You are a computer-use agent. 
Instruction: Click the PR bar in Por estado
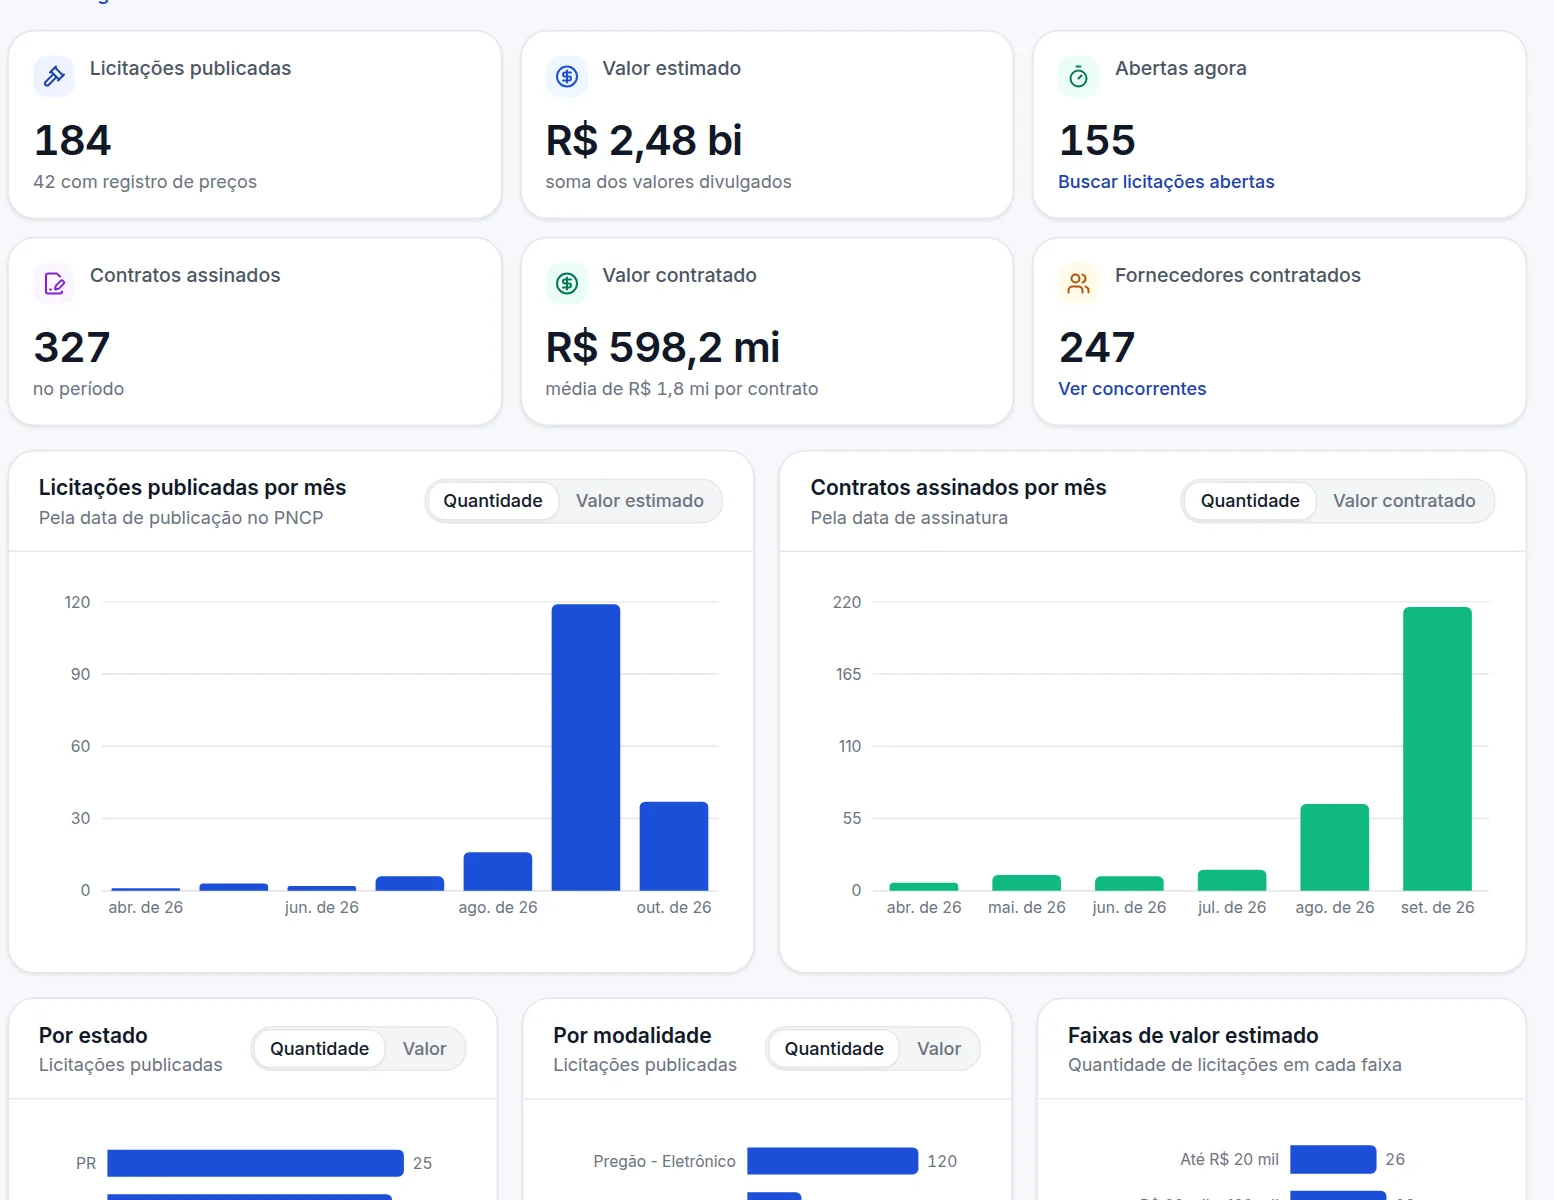tap(255, 1163)
